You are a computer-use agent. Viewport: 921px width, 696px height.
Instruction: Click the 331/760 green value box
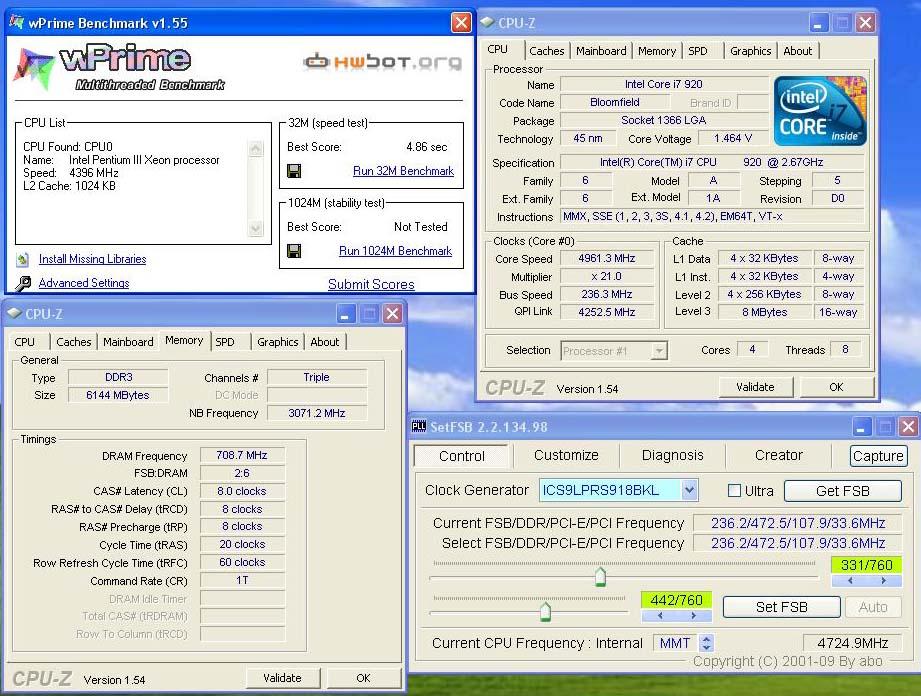866,565
